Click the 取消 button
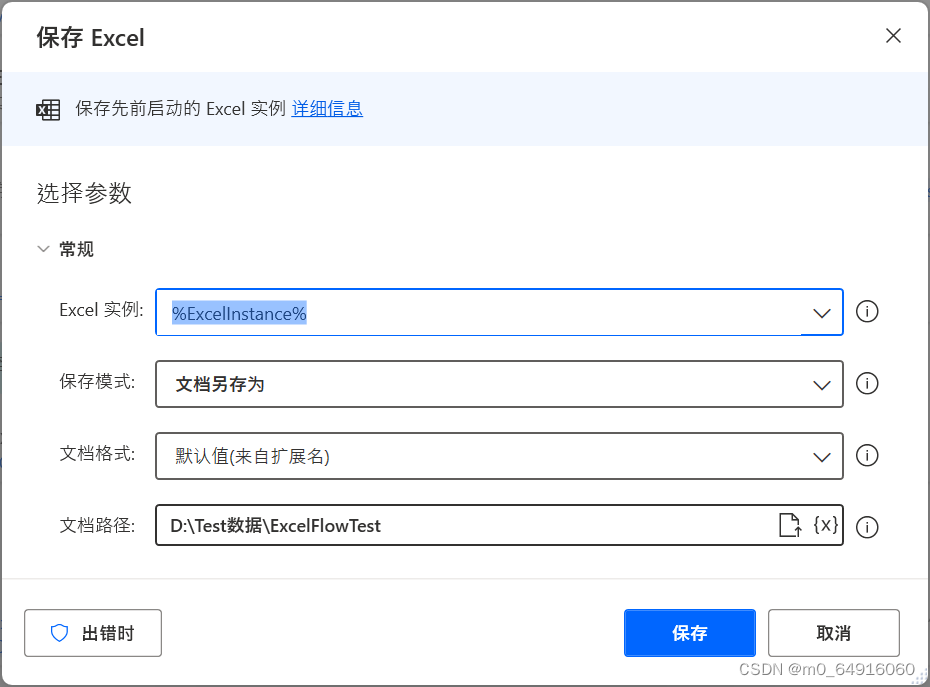This screenshot has width=930, height=687. (833, 632)
